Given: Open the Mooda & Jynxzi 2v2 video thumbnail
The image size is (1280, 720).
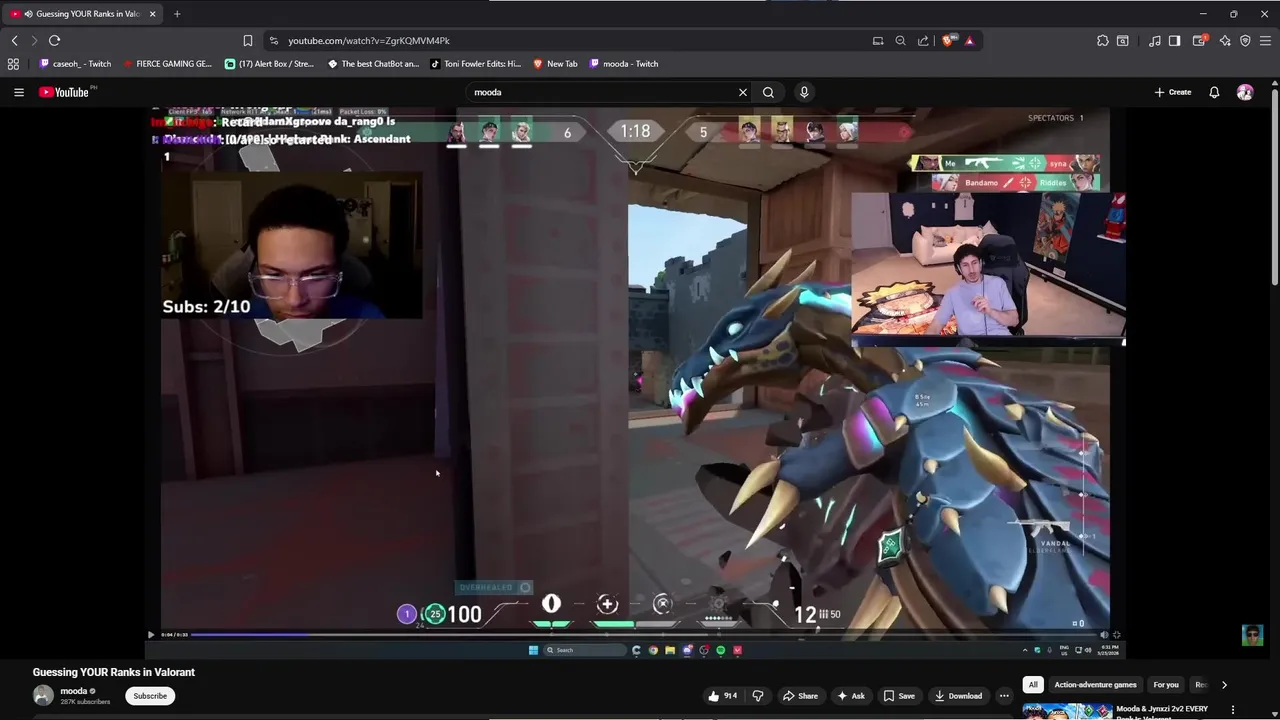Looking at the screenshot, I should pyautogui.click(x=1067, y=711).
